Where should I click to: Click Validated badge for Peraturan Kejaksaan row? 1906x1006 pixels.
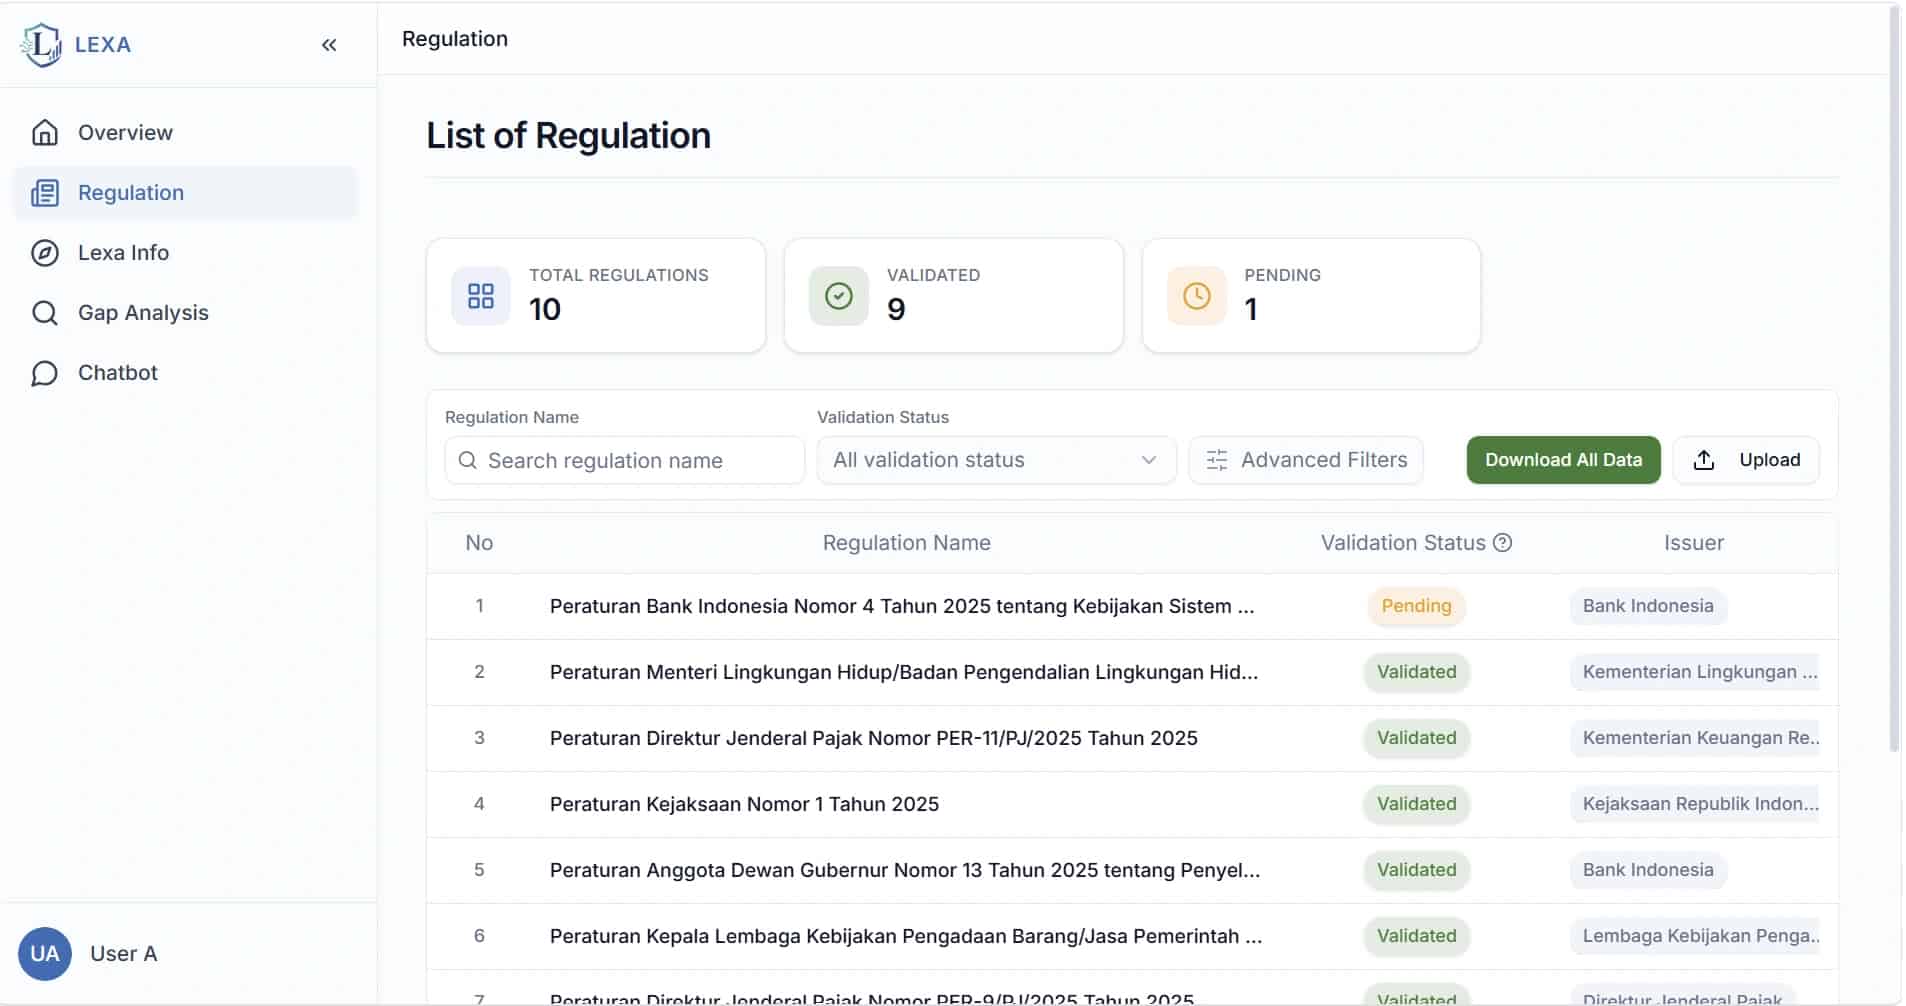[1416, 804]
